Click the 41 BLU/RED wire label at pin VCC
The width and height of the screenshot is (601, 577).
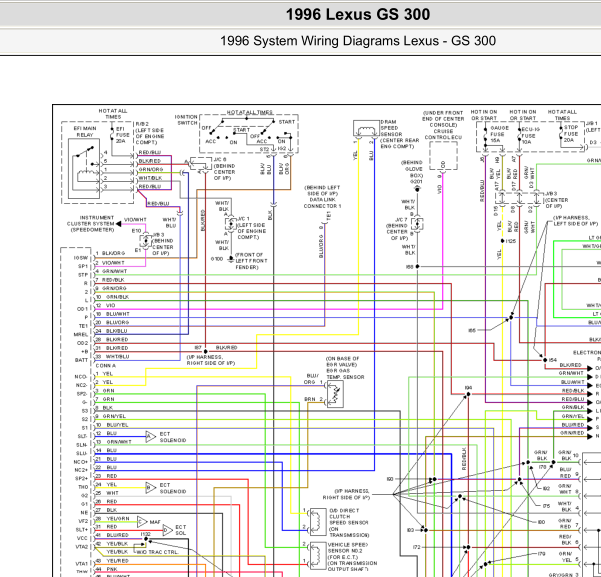112,535
